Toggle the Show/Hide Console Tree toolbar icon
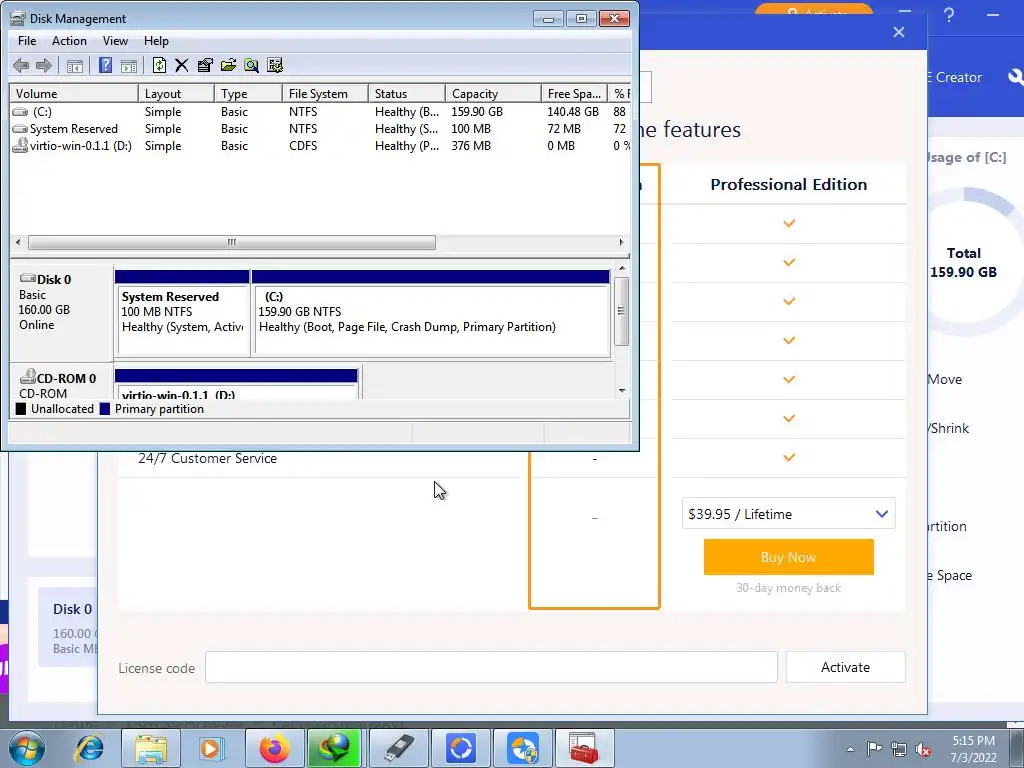 point(74,65)
